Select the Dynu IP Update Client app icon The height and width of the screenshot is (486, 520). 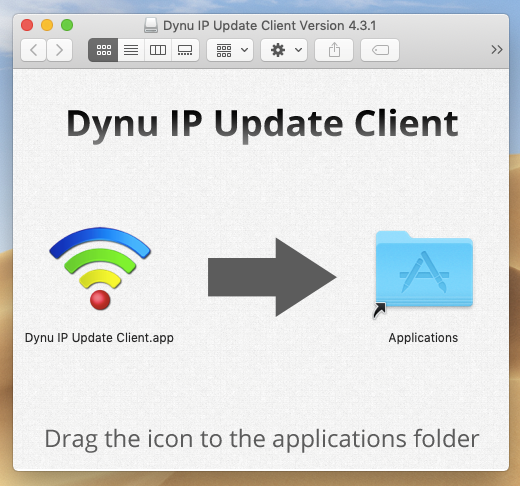(100, 269)
